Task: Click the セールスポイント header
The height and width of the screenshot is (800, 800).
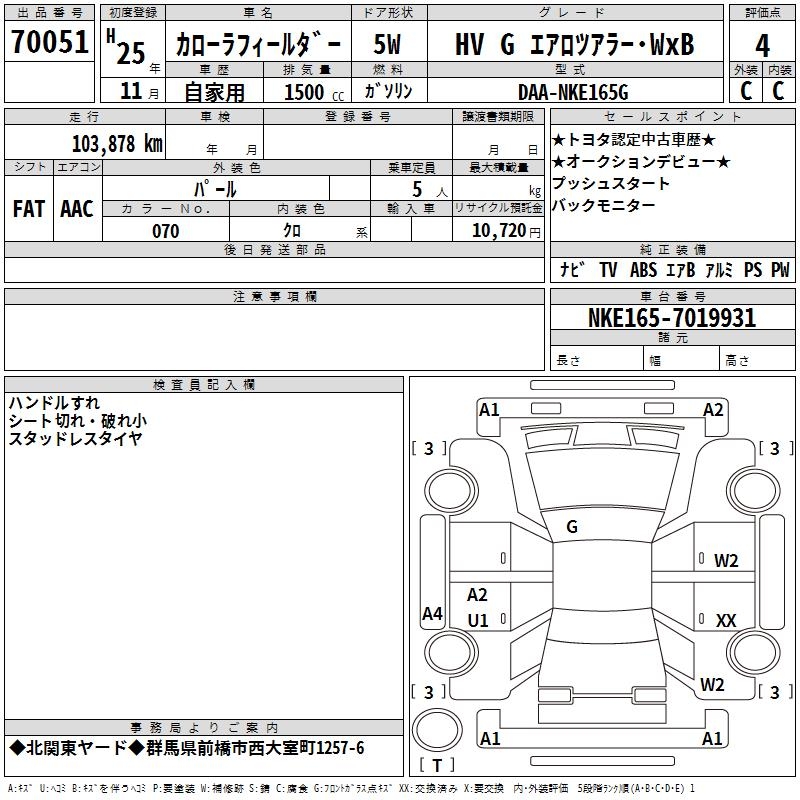Action: click(672, 116)
